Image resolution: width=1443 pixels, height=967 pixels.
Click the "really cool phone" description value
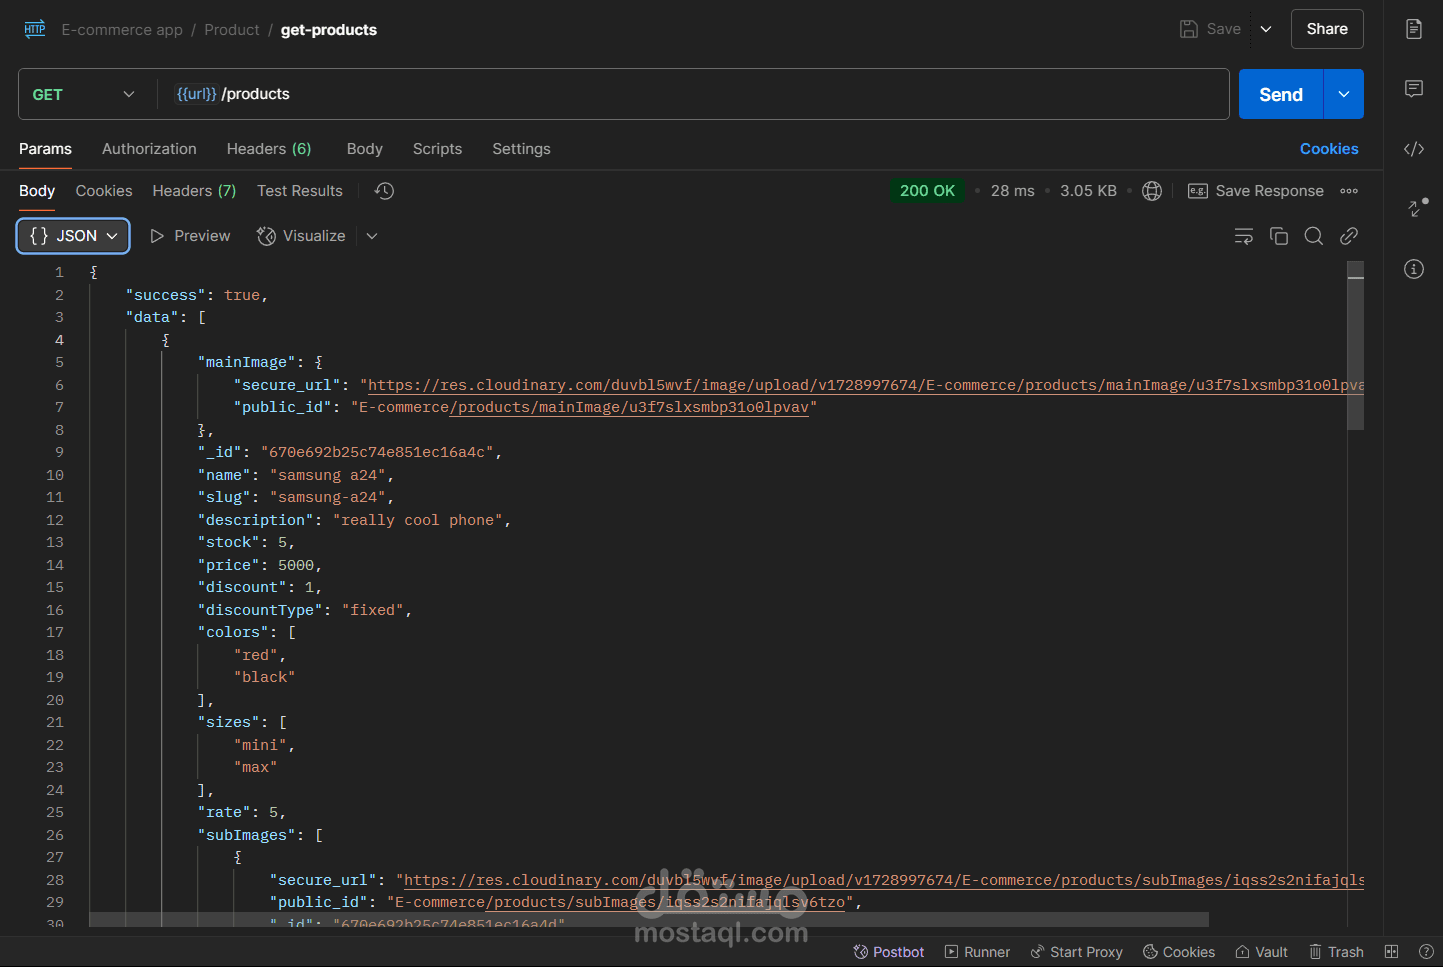[418, 520]
